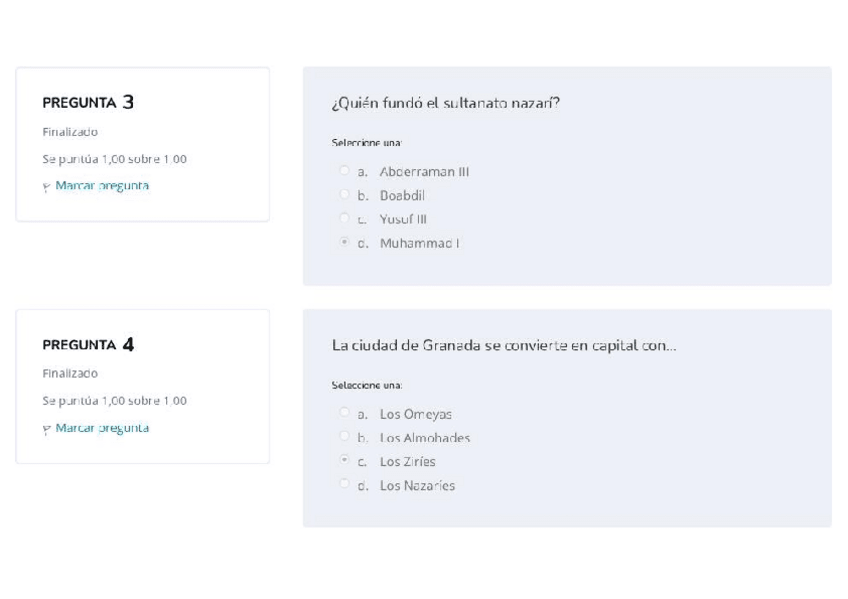Screen dimensions: 848x599
Task: Open the Marcar pregunta link in Pregunta 4
Action: coord(102,428)
